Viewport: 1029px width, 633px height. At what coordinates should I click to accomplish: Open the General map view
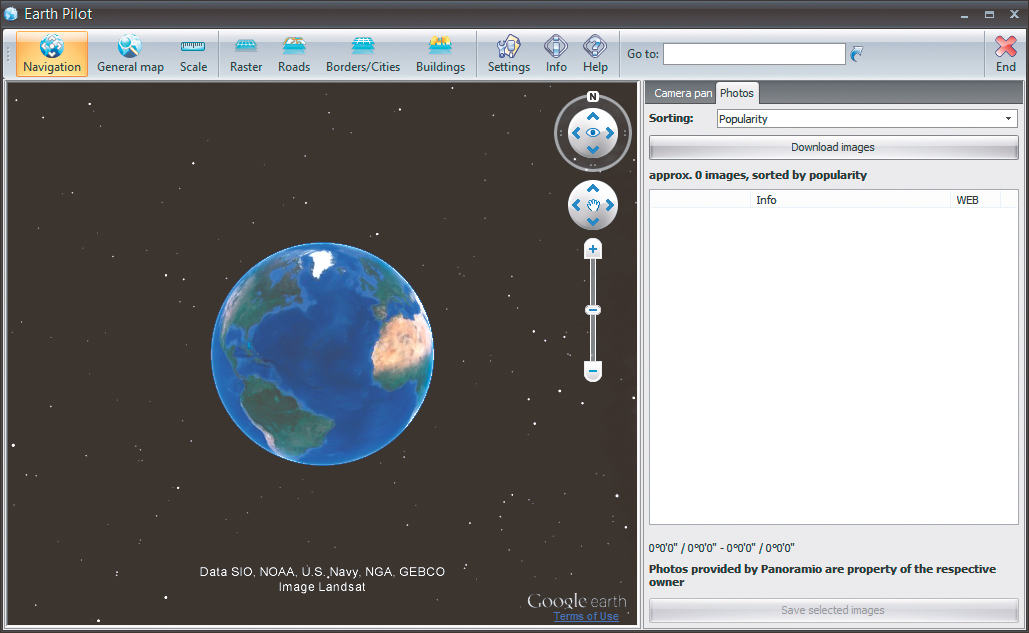pos(130,54)
